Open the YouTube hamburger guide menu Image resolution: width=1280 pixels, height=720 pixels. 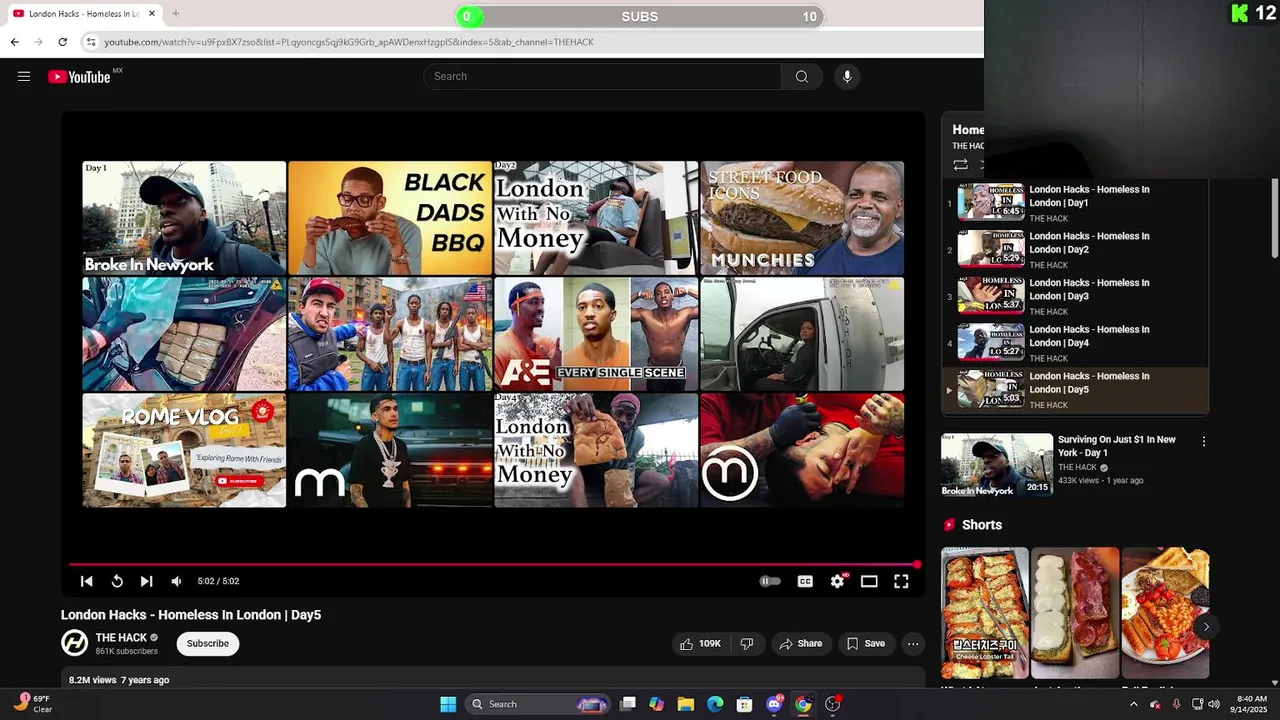click(x=24, y=76)
